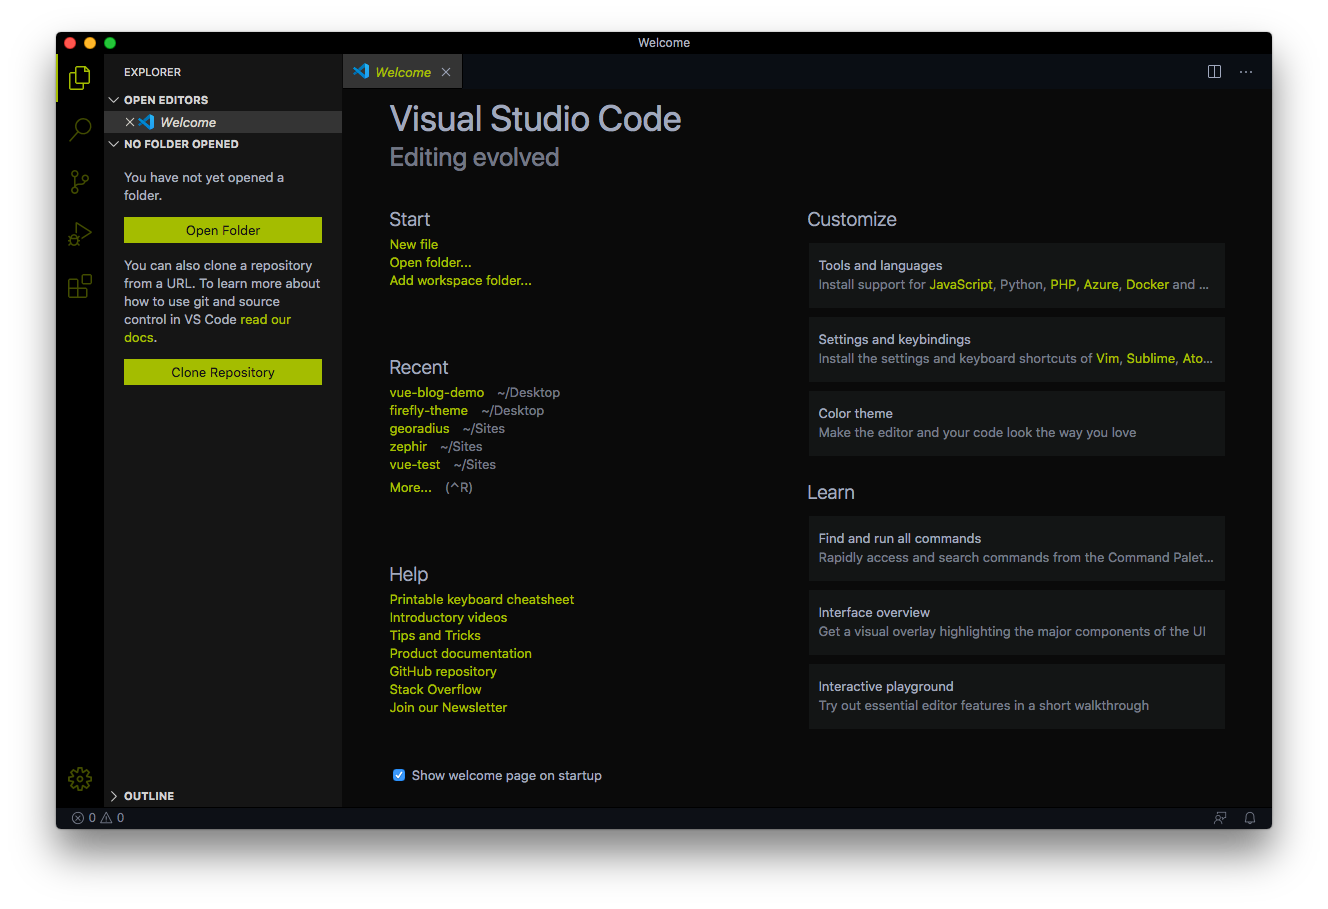Click the Open Folder button
This screenshot has width=1328, height=909.
pos(222,229)
